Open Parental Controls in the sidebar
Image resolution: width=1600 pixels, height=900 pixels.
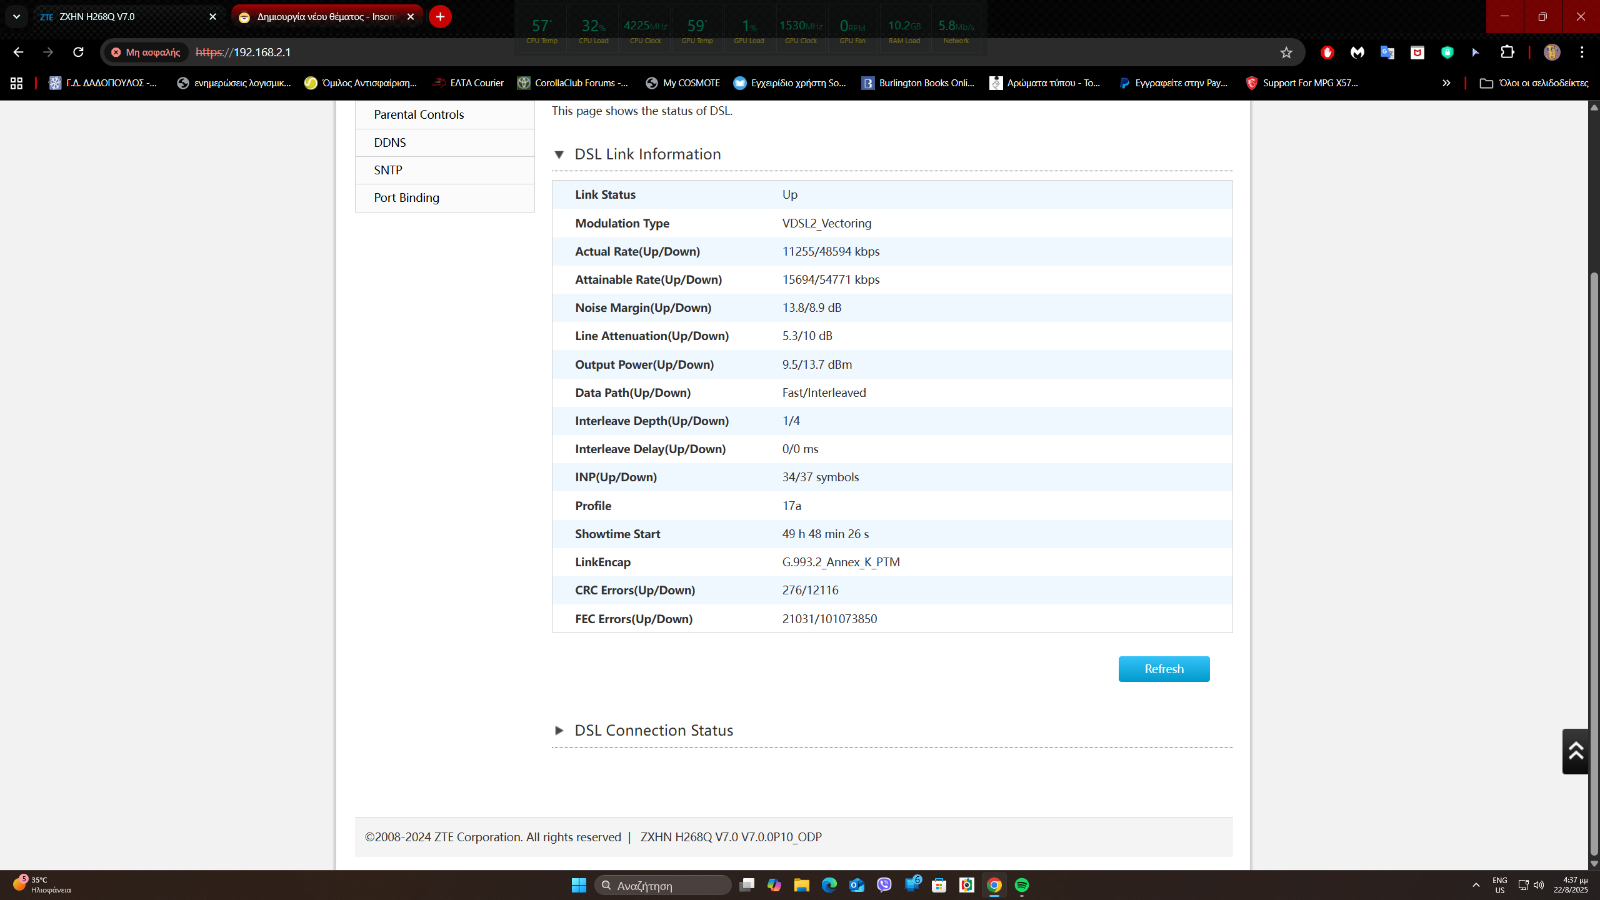(x=445, y=115)
